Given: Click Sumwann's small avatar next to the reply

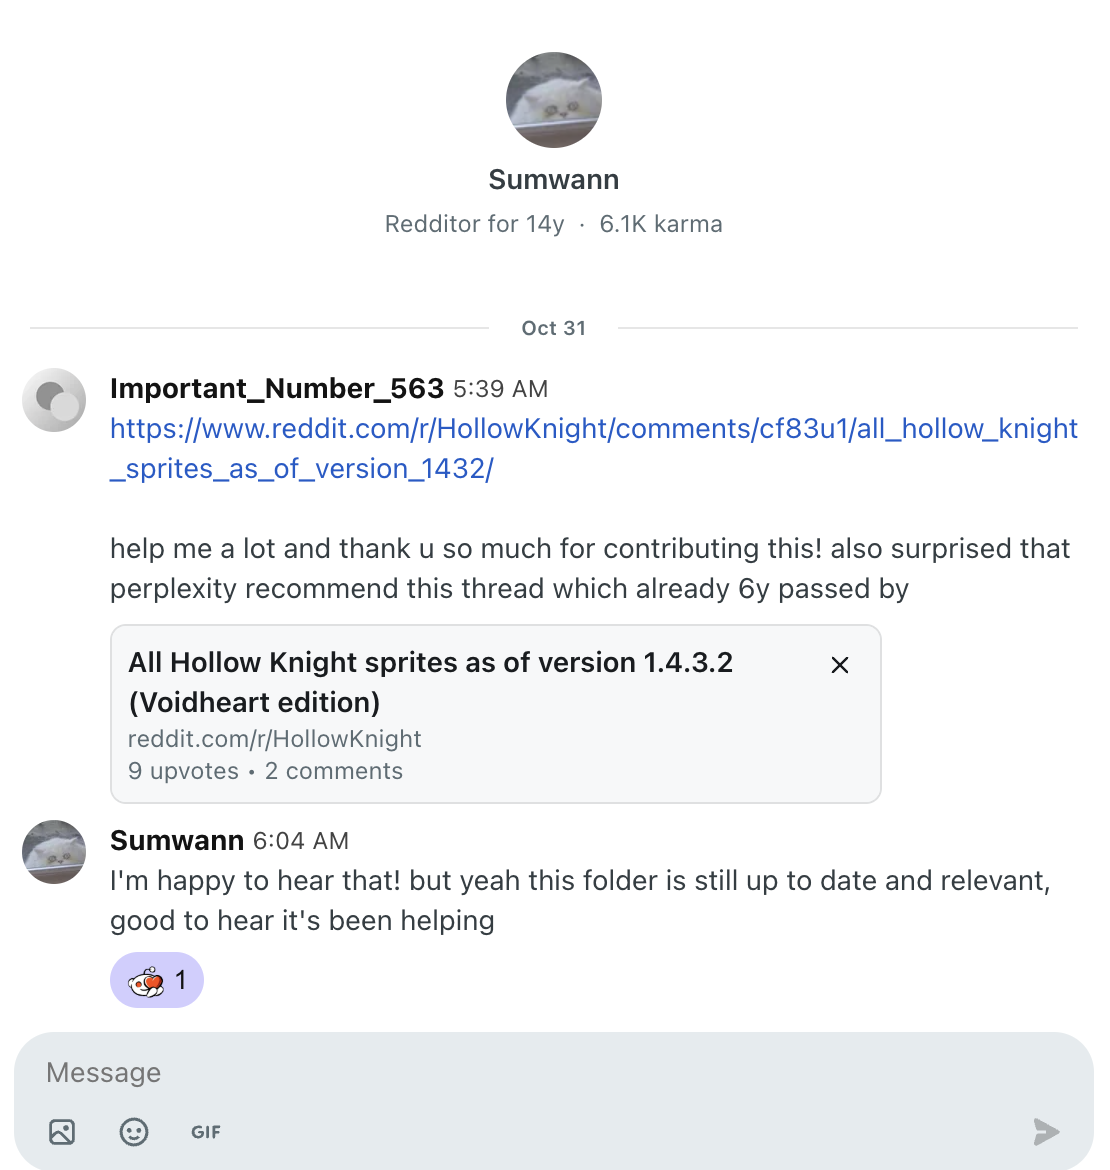Looking at the screenshot, I should click(x=54, y=852).
